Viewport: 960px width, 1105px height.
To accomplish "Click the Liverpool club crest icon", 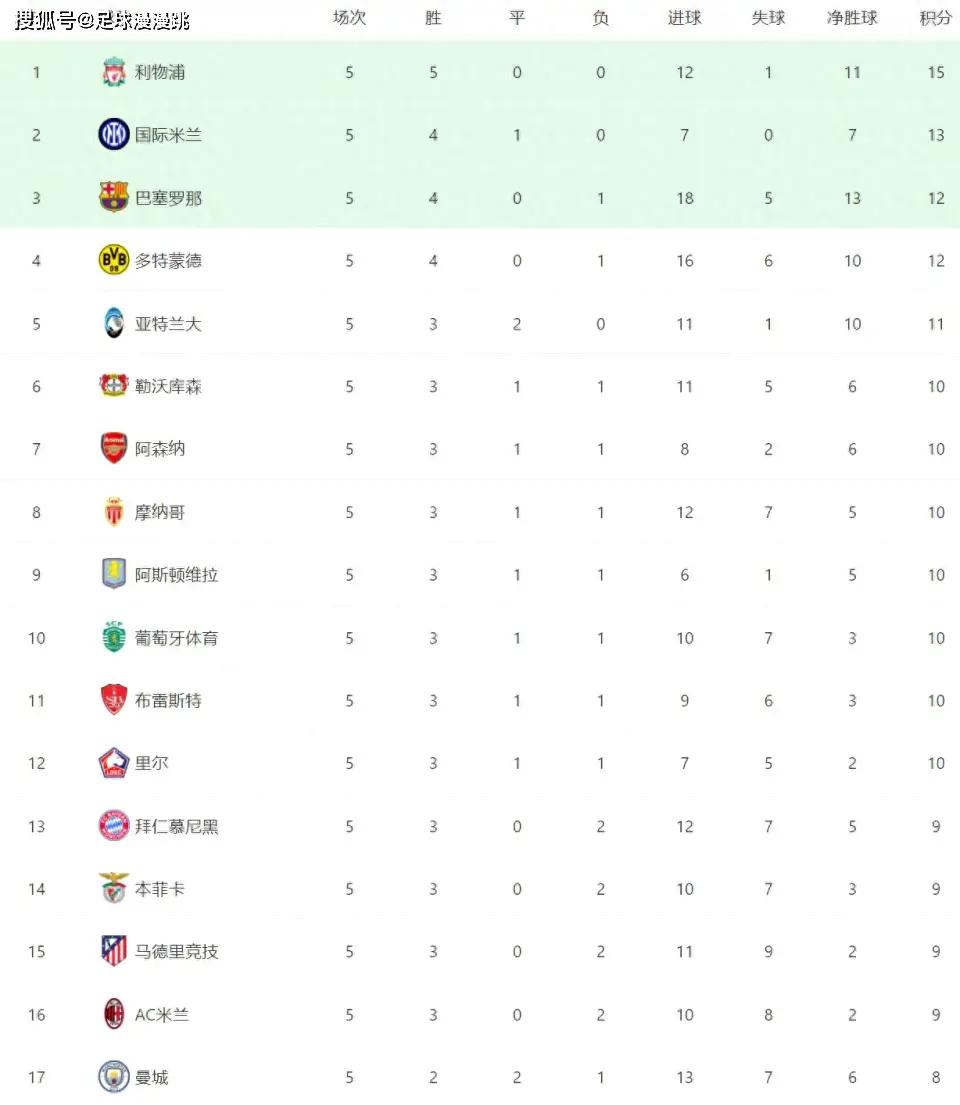I will point(113,72).
